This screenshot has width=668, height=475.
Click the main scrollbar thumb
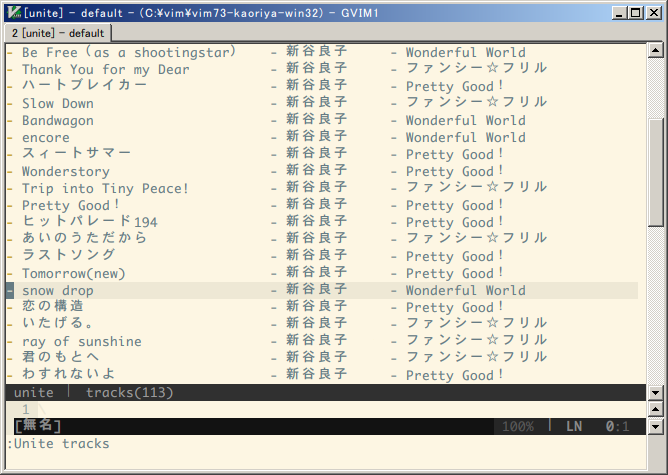coord(655,172)
